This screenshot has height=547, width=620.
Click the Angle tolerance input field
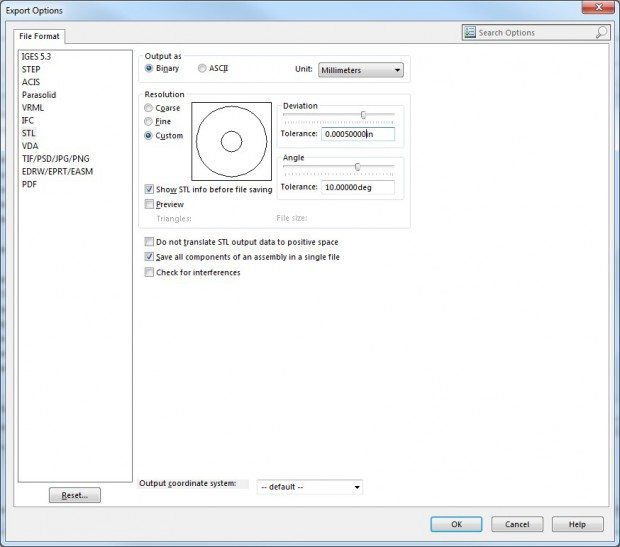358,187
